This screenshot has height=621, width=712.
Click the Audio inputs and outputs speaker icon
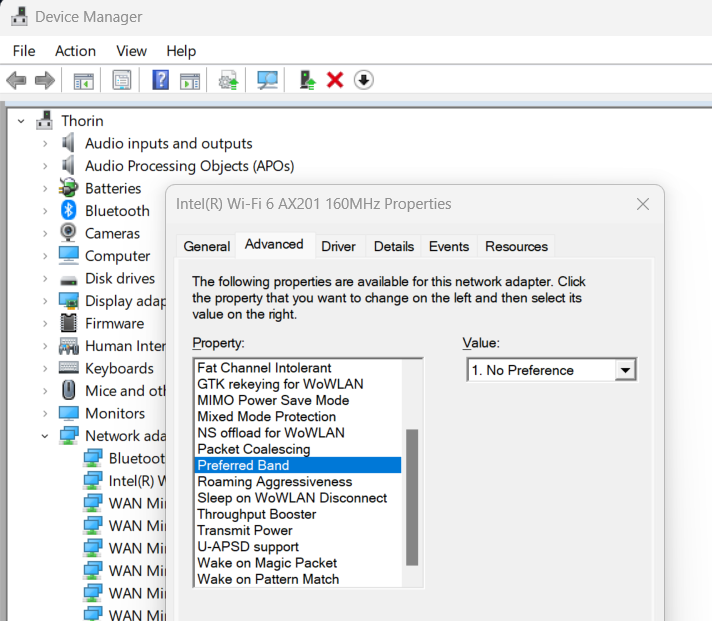(68, 143)
